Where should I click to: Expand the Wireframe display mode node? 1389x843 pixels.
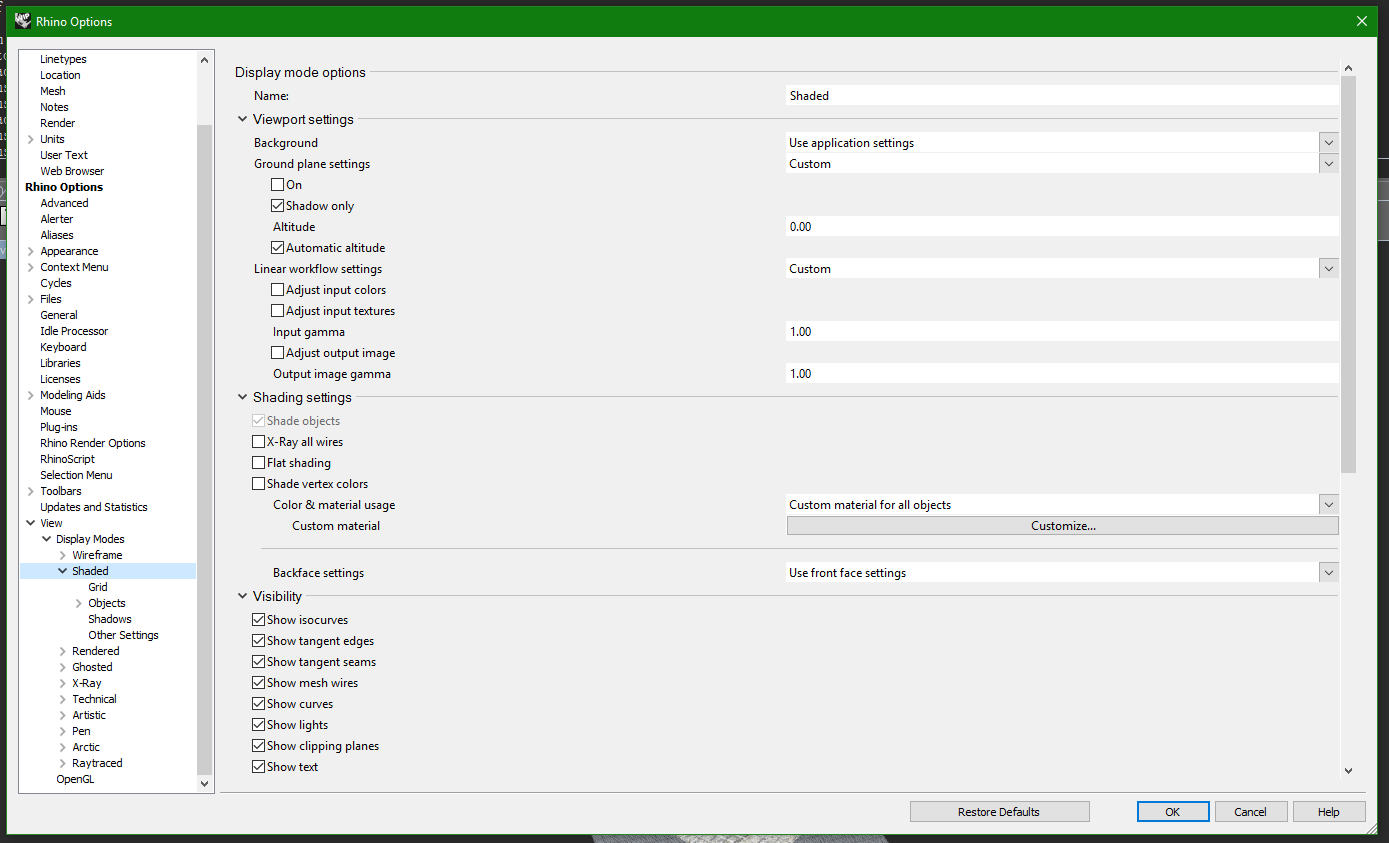pos(63,555)
